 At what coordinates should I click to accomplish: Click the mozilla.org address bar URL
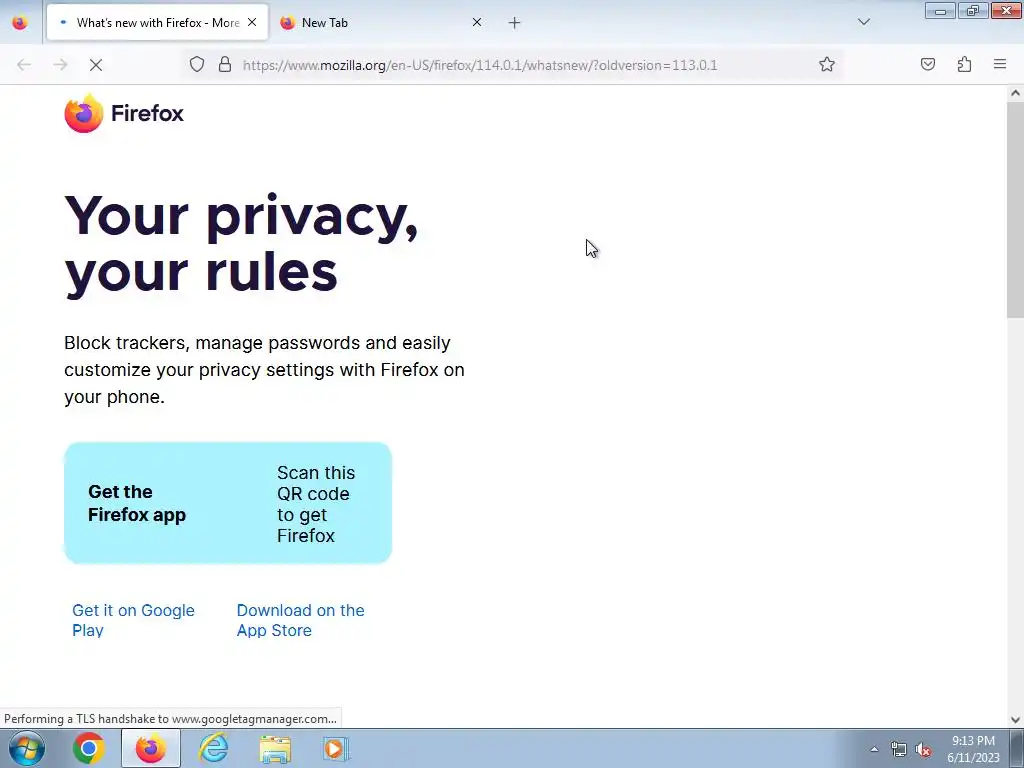click(x=480, y=65)
